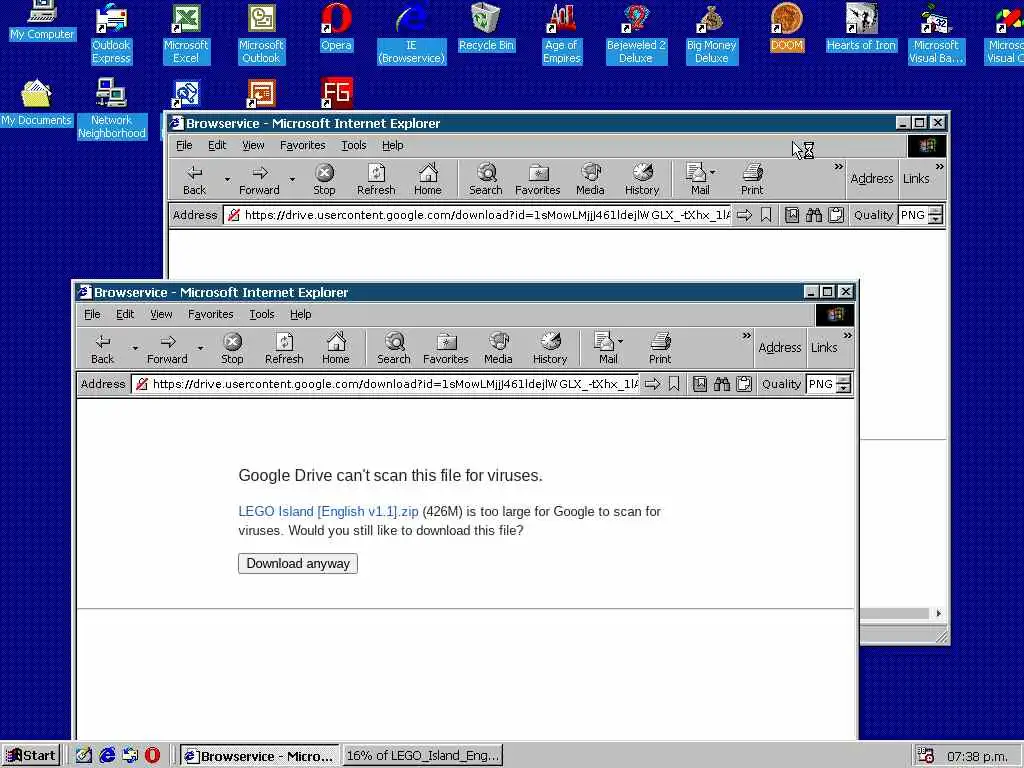The height and width of the screenshot is (768, 1024).
Task: Click front window address URL field
Action: [x=385, y=384]
